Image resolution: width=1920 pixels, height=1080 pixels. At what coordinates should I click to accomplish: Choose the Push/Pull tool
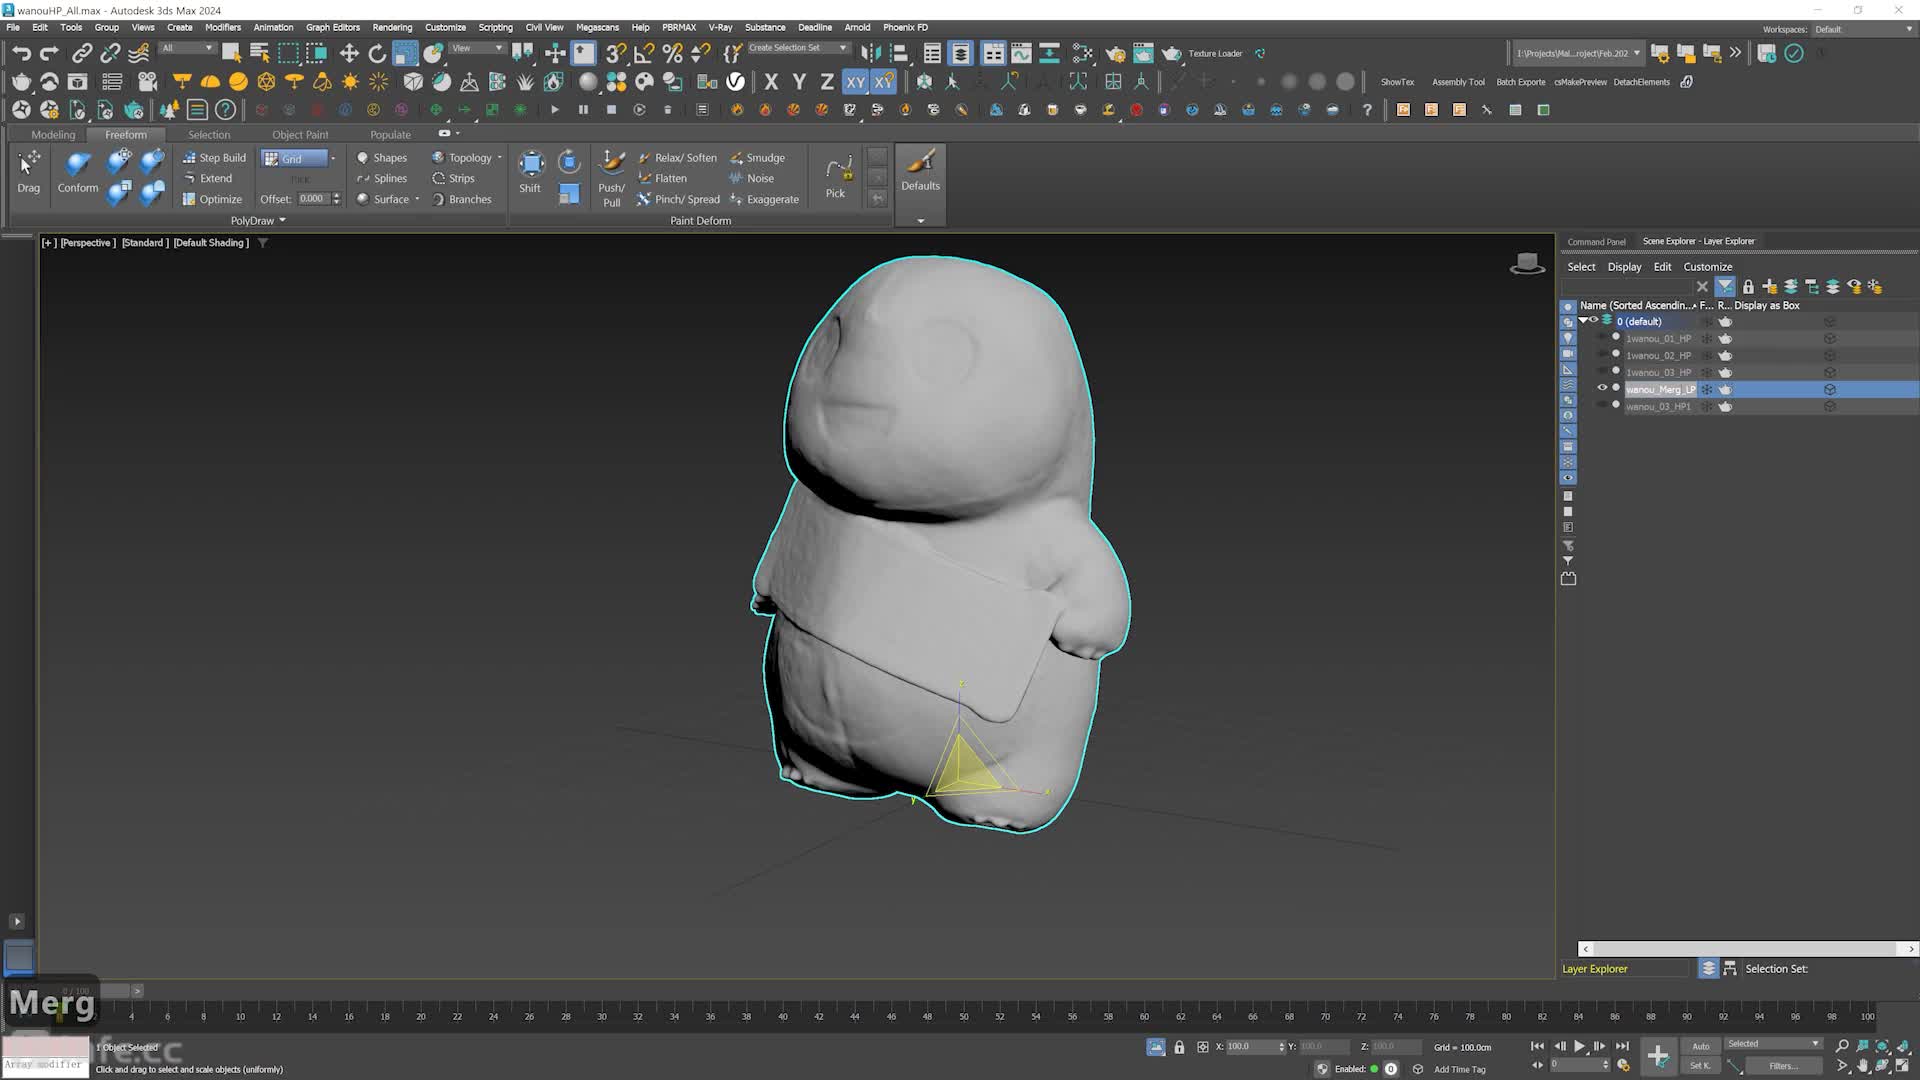611,178
